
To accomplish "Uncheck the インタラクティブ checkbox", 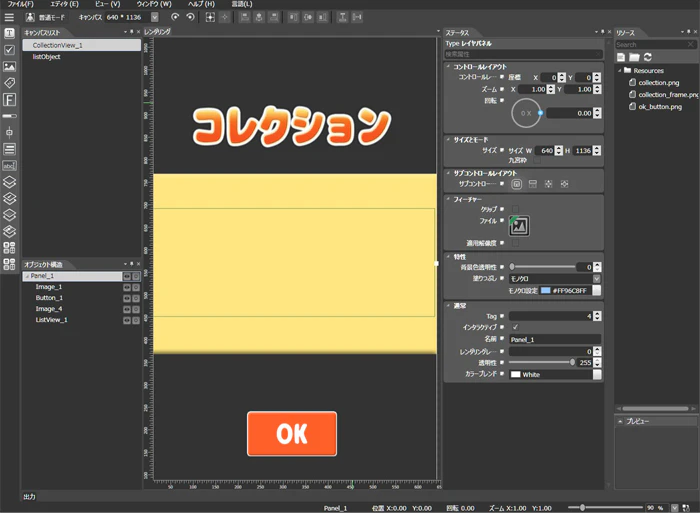I will (515, 327).
